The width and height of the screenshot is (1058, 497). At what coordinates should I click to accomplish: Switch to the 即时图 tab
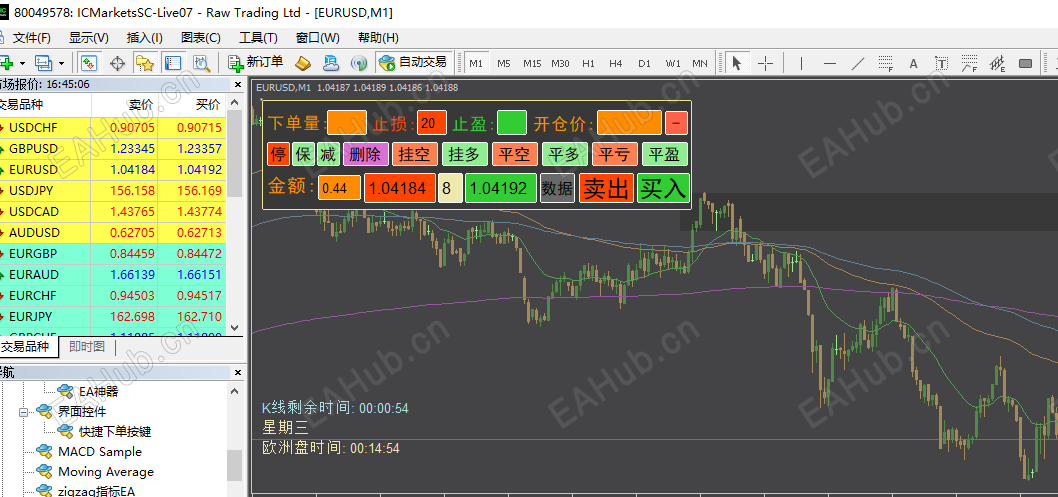pyautogui.click(x=87, y=347)
